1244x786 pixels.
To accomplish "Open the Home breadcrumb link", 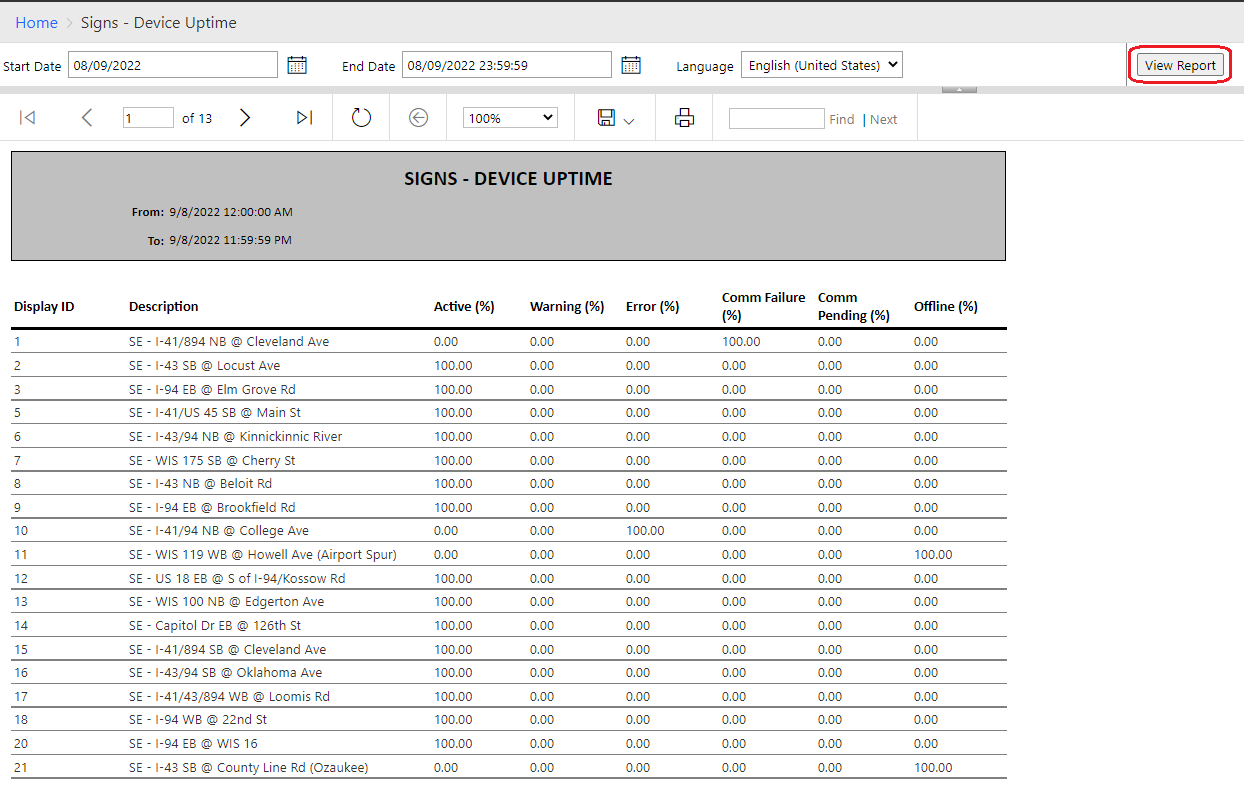I will coord(36,22).
